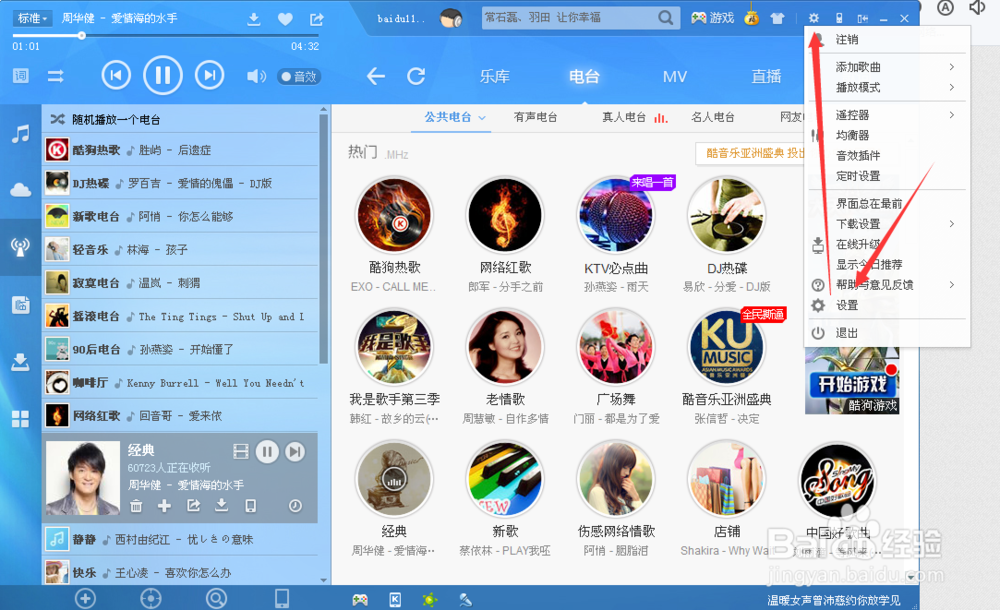The image size is (1000, 610).
Task: Delete 经典 station with trash icon
Action: 136,506
